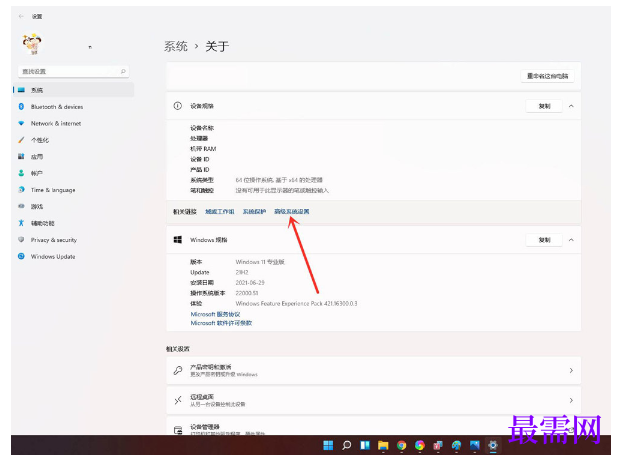Go back with the top-left arrow
This screenshot has width=620, height=461.
(x=21, y=16)
